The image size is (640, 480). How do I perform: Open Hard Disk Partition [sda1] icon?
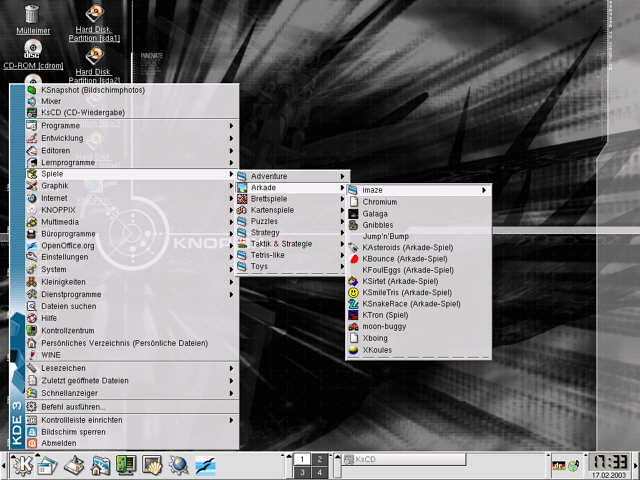click(94, 22)
